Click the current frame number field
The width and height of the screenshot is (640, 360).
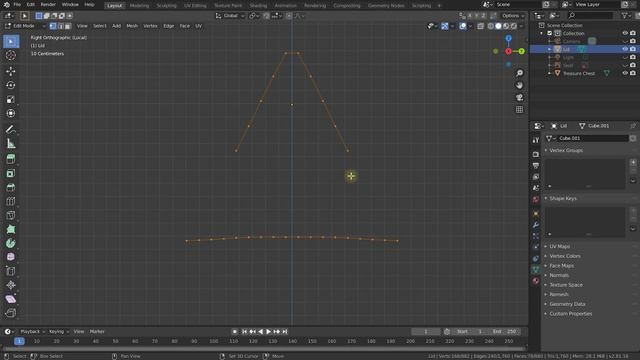(x=426, y=332)
